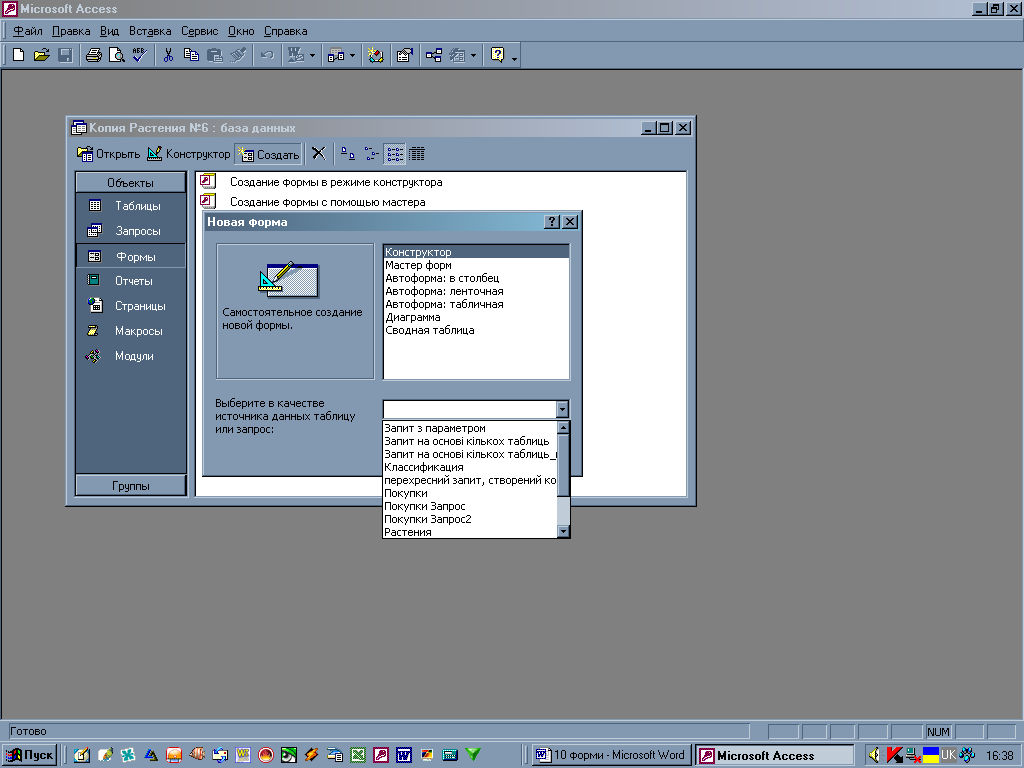Choose Запит з параметром in dropdown list
Screen dimensions: 1024x768
click(470, 428)
